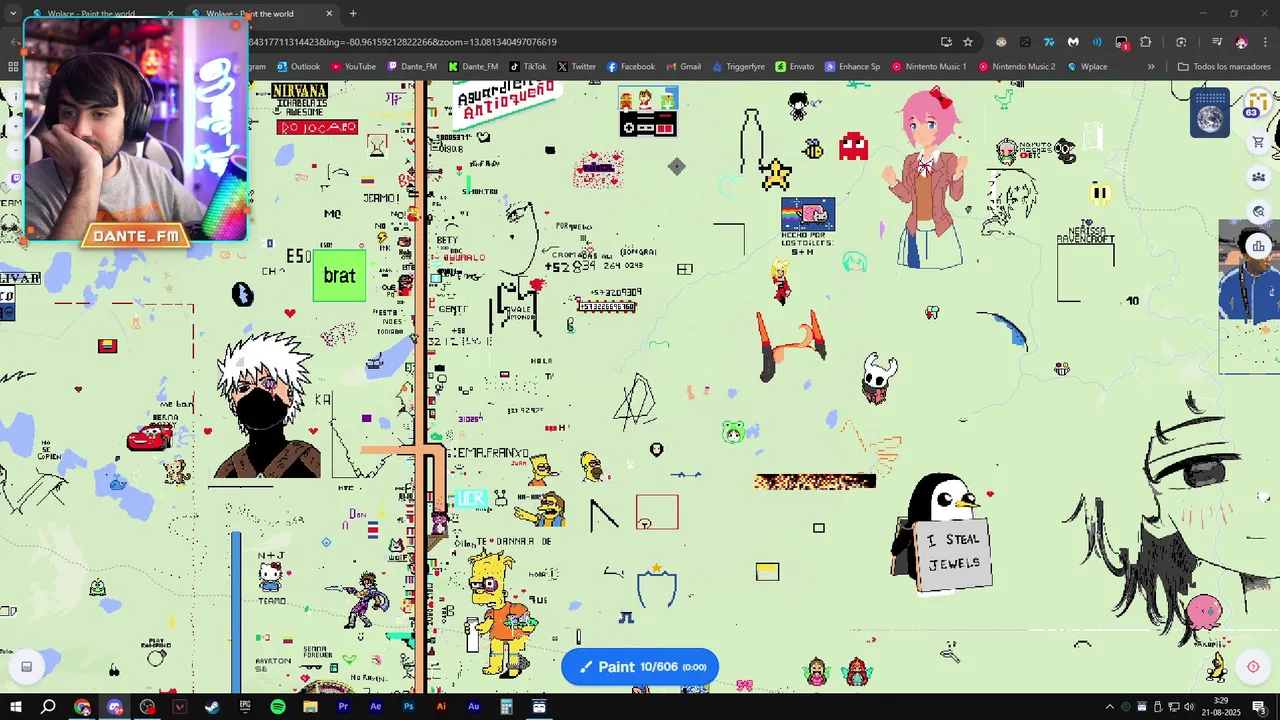Open the map search icon
Viewport: 1280px width, 720px height.
pyautogui.click(x=1259, y=211)
